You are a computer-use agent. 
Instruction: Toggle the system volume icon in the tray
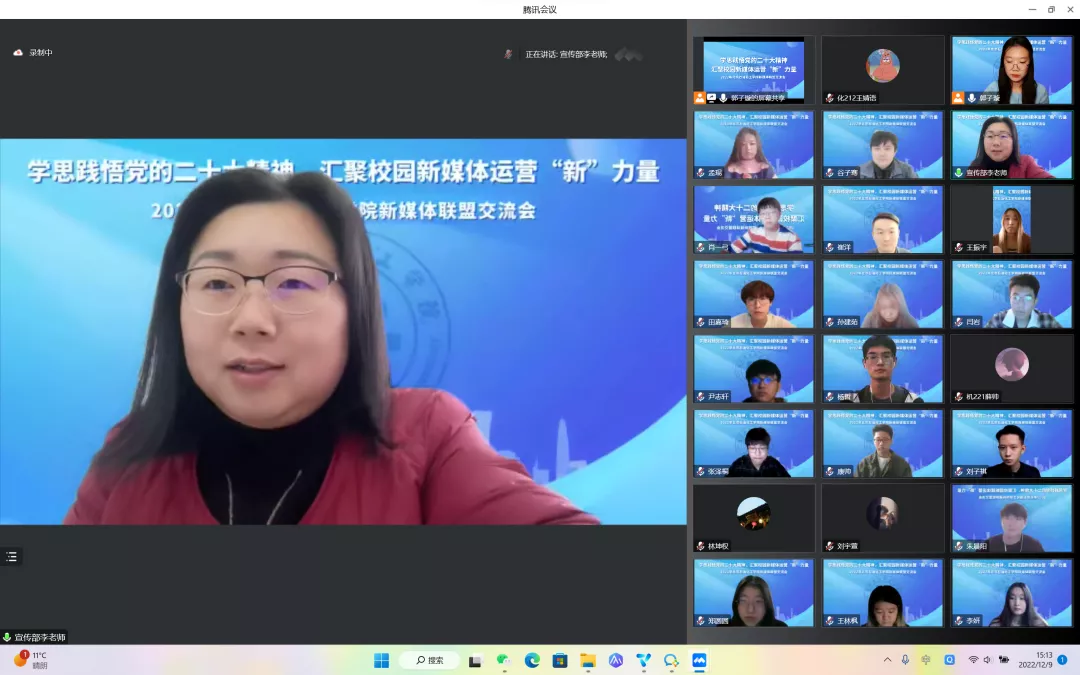pyautogui.click(x=987, y=660)
